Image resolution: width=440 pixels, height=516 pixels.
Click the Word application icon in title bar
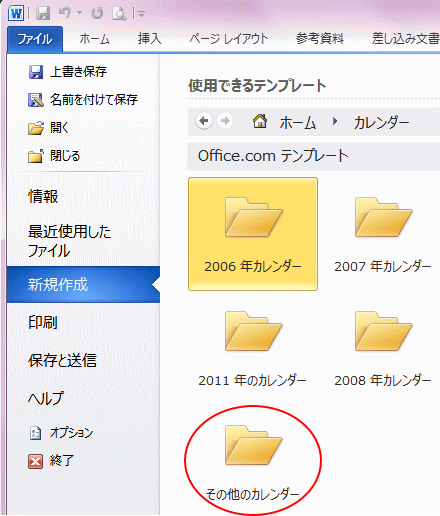(16, 13)
